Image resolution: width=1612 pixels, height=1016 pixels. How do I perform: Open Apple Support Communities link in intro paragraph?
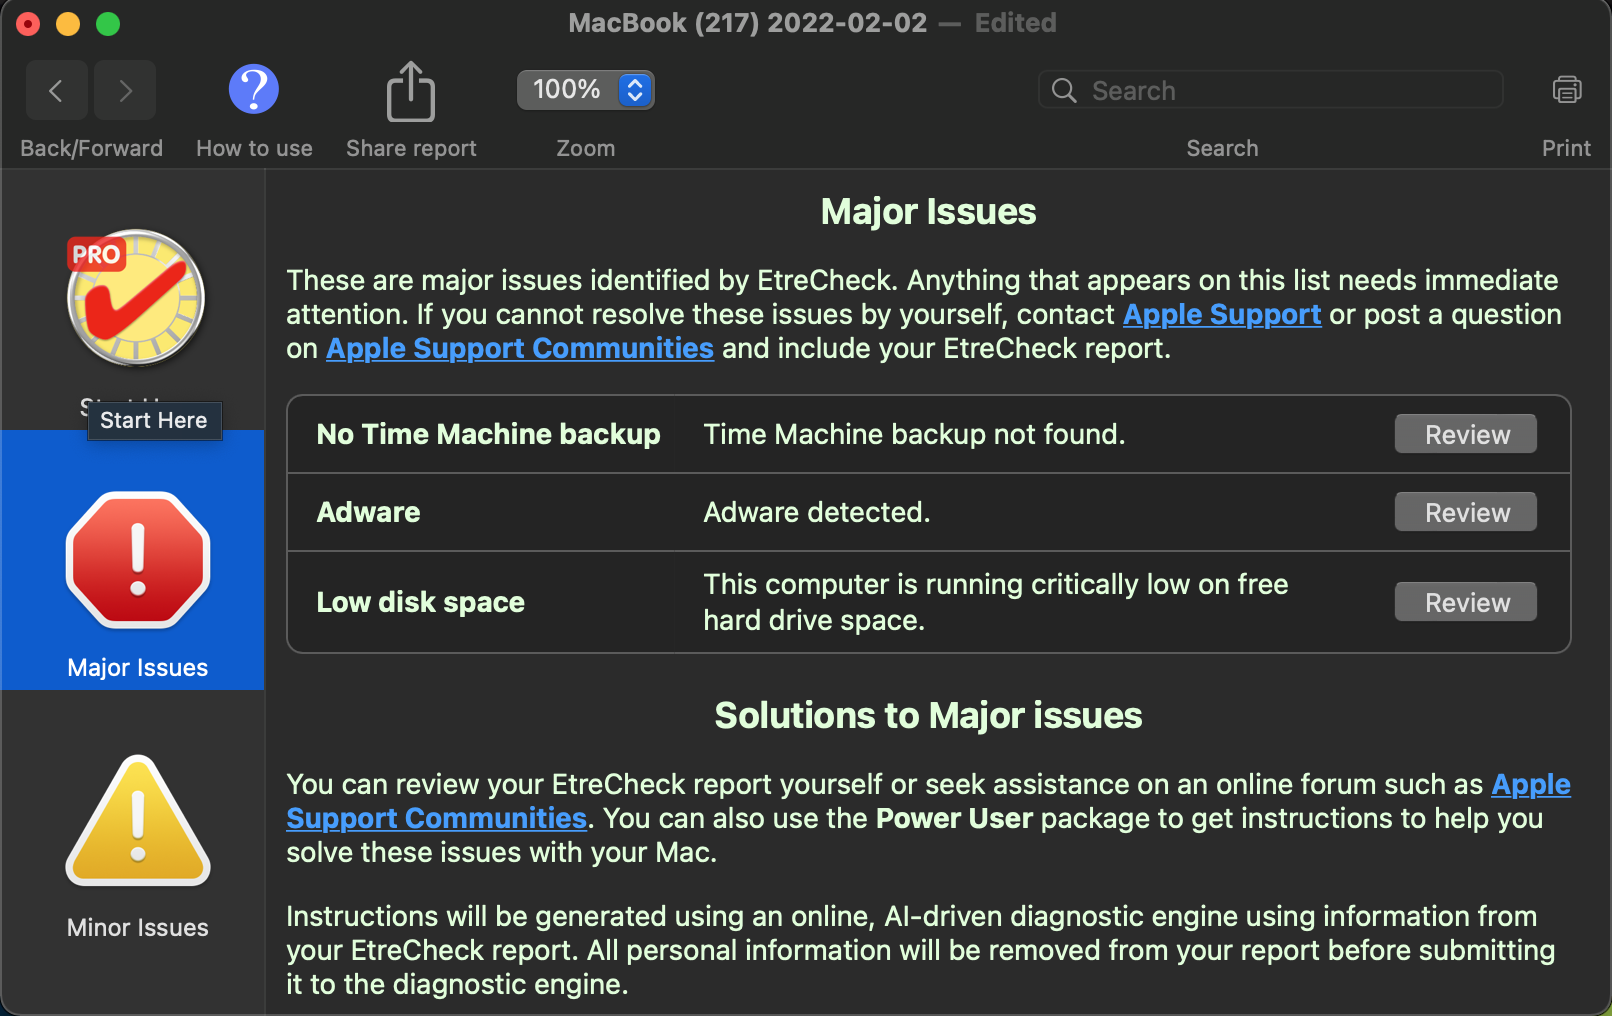click(x=520, y=348)
